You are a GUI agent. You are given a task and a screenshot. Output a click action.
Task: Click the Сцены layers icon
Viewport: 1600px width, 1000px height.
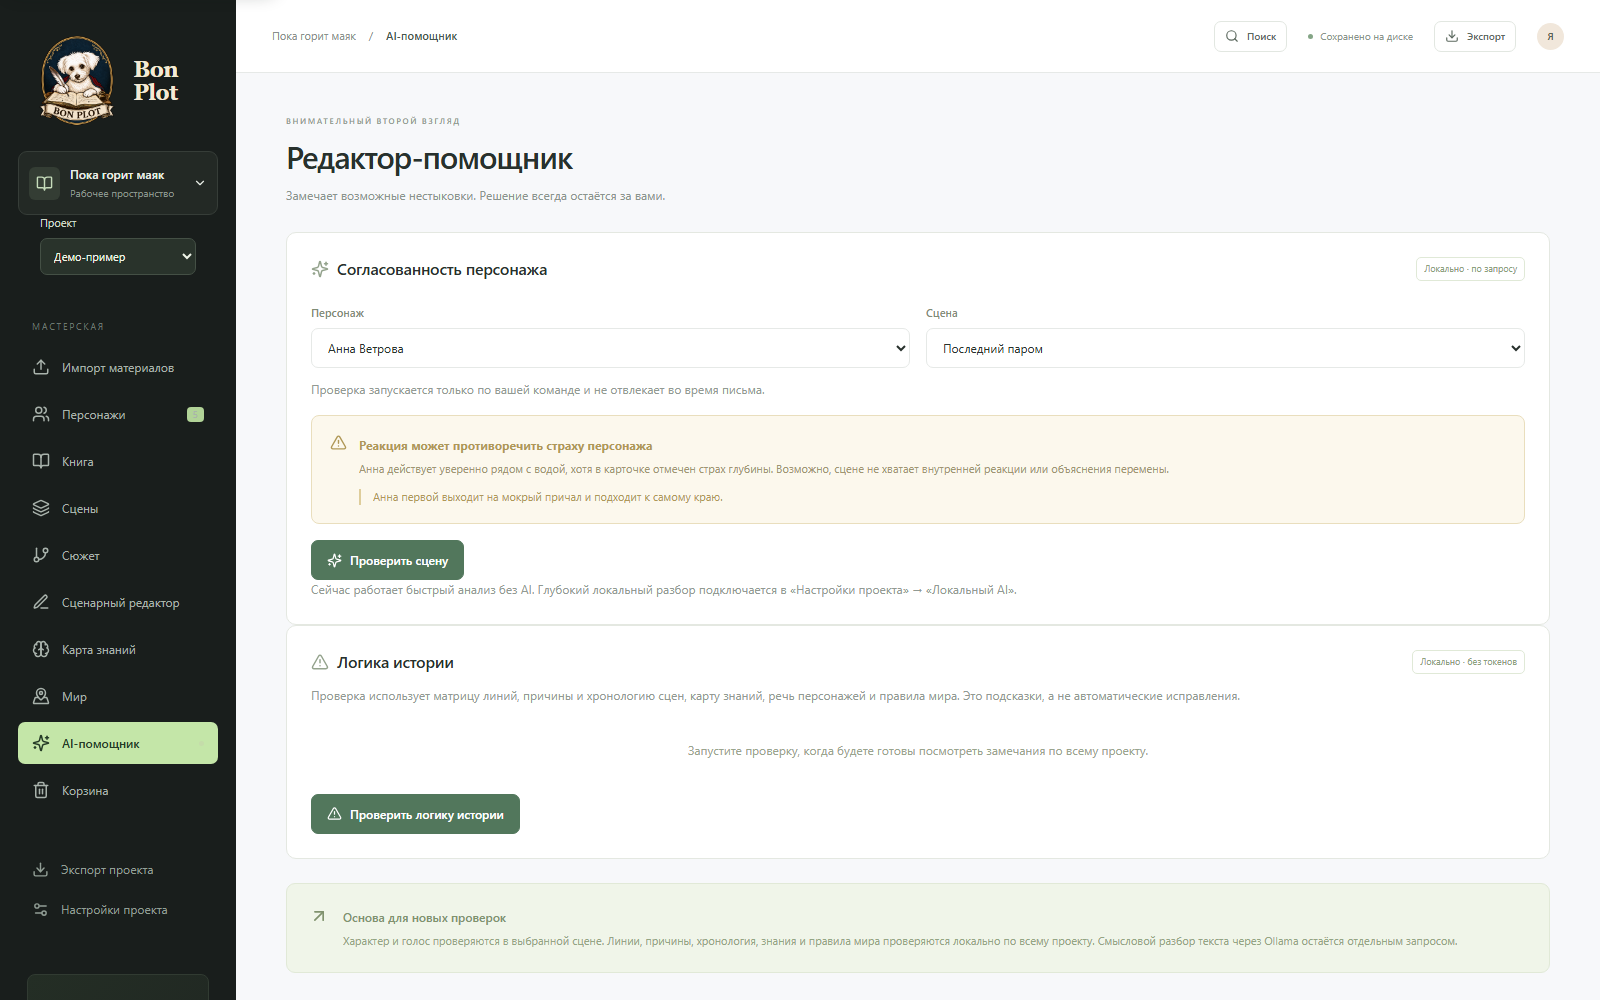coord(41,508)
